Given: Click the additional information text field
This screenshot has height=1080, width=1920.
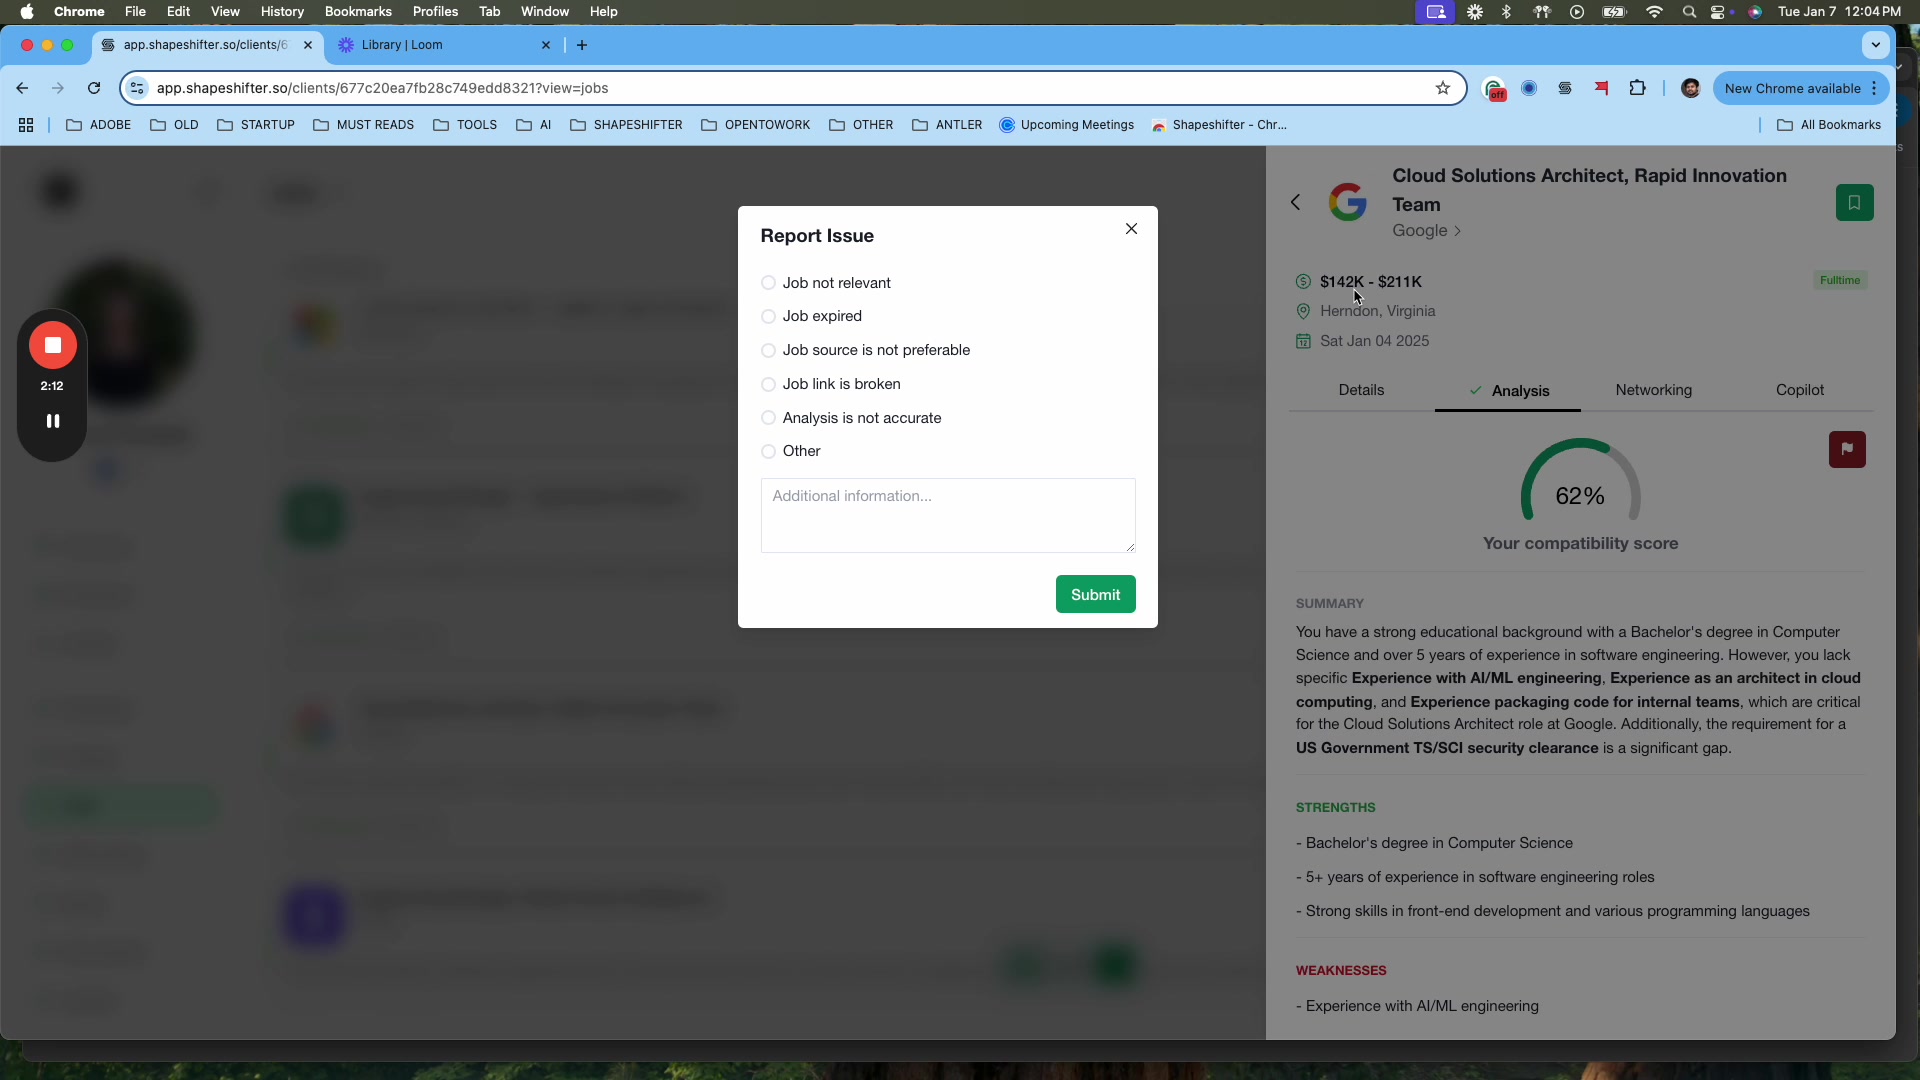Looking at the screenshot, I should (947, 515).
